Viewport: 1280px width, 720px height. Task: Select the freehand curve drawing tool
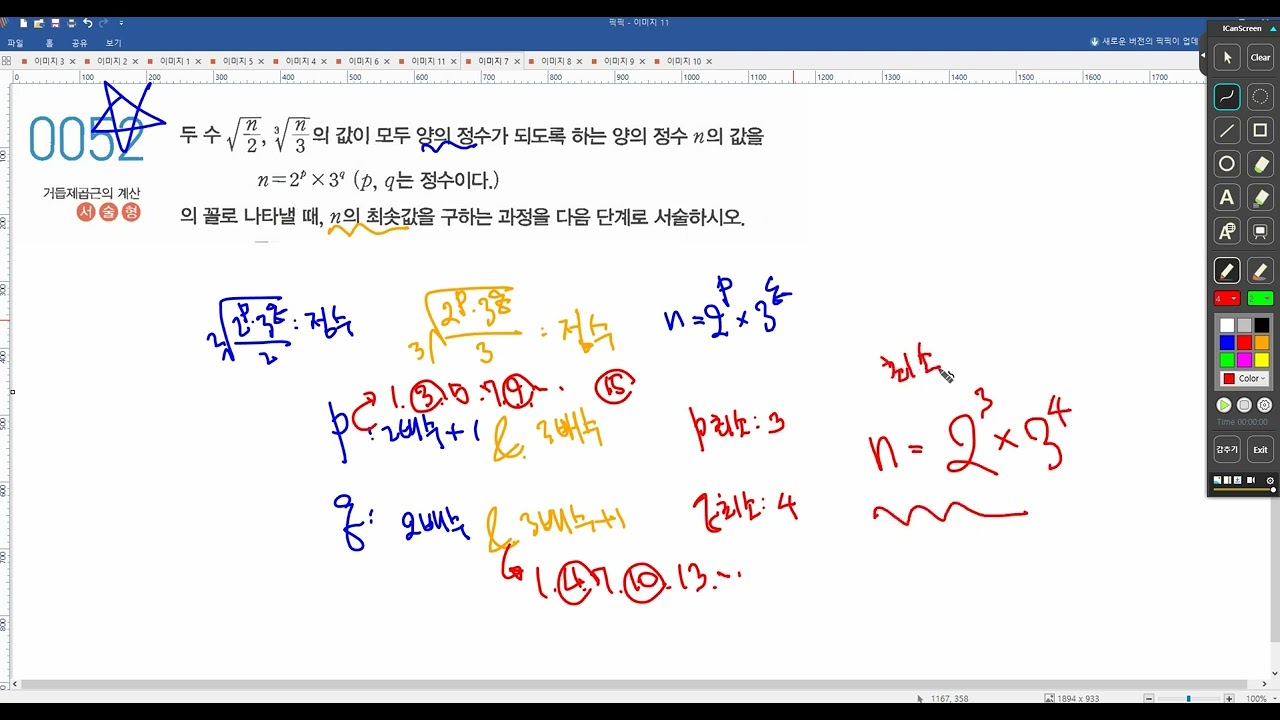coord(1227,97)
